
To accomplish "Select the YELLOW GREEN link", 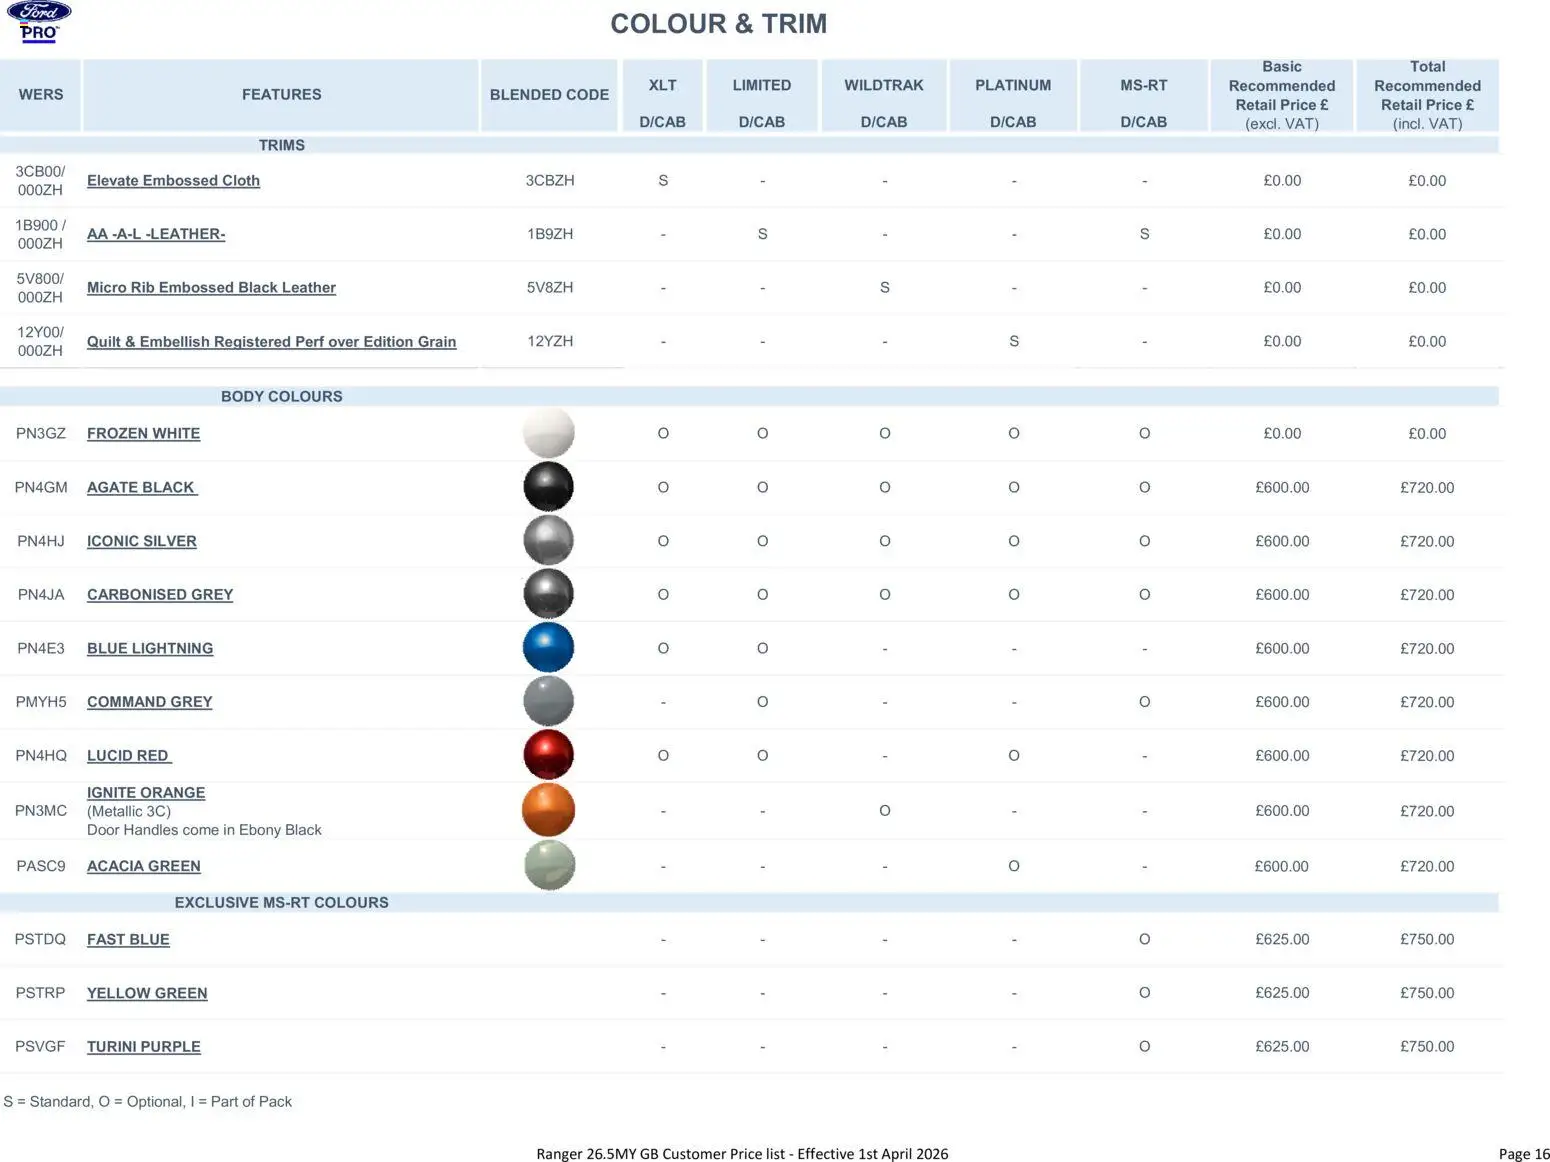I will pos(147,993).
